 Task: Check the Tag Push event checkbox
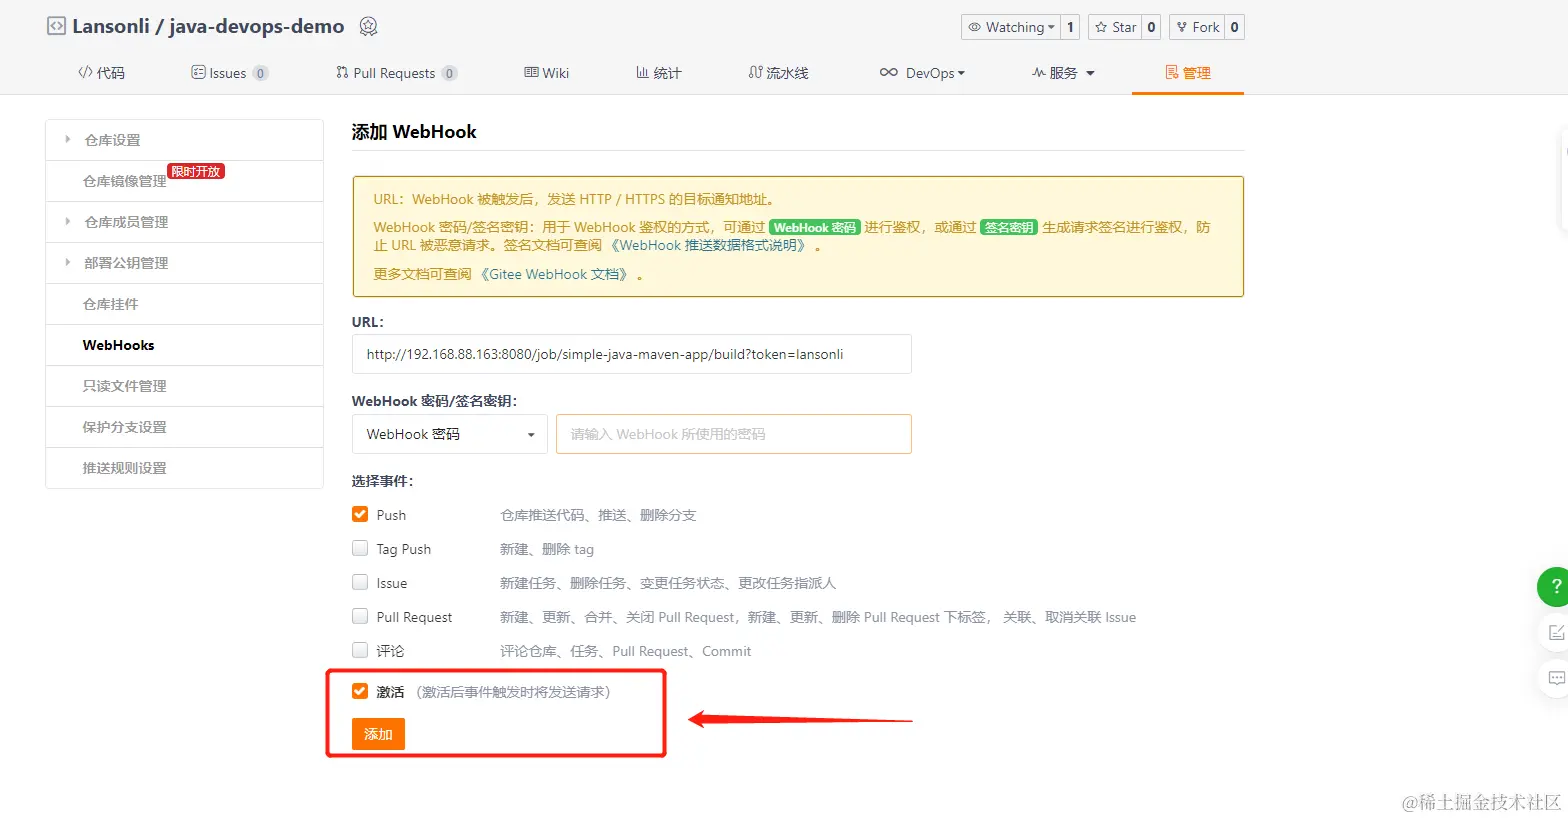tap(360, 548)
